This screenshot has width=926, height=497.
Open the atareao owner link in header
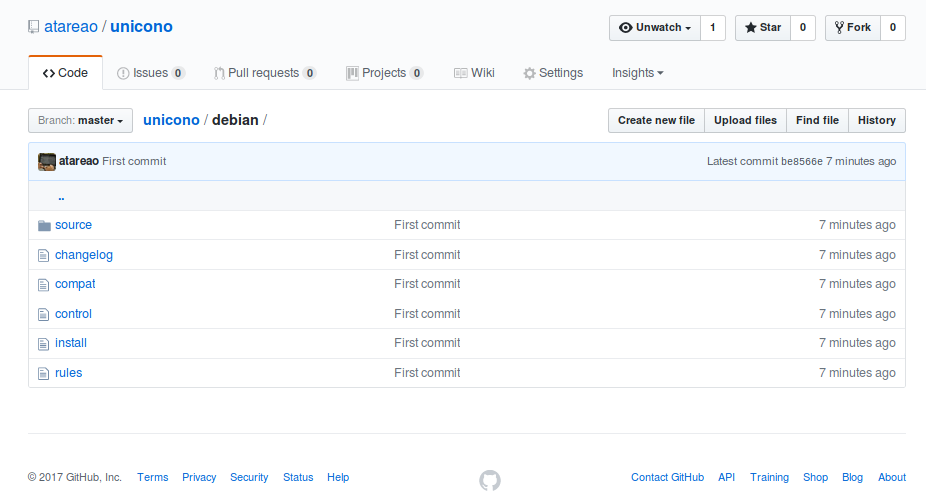(71, 27)
